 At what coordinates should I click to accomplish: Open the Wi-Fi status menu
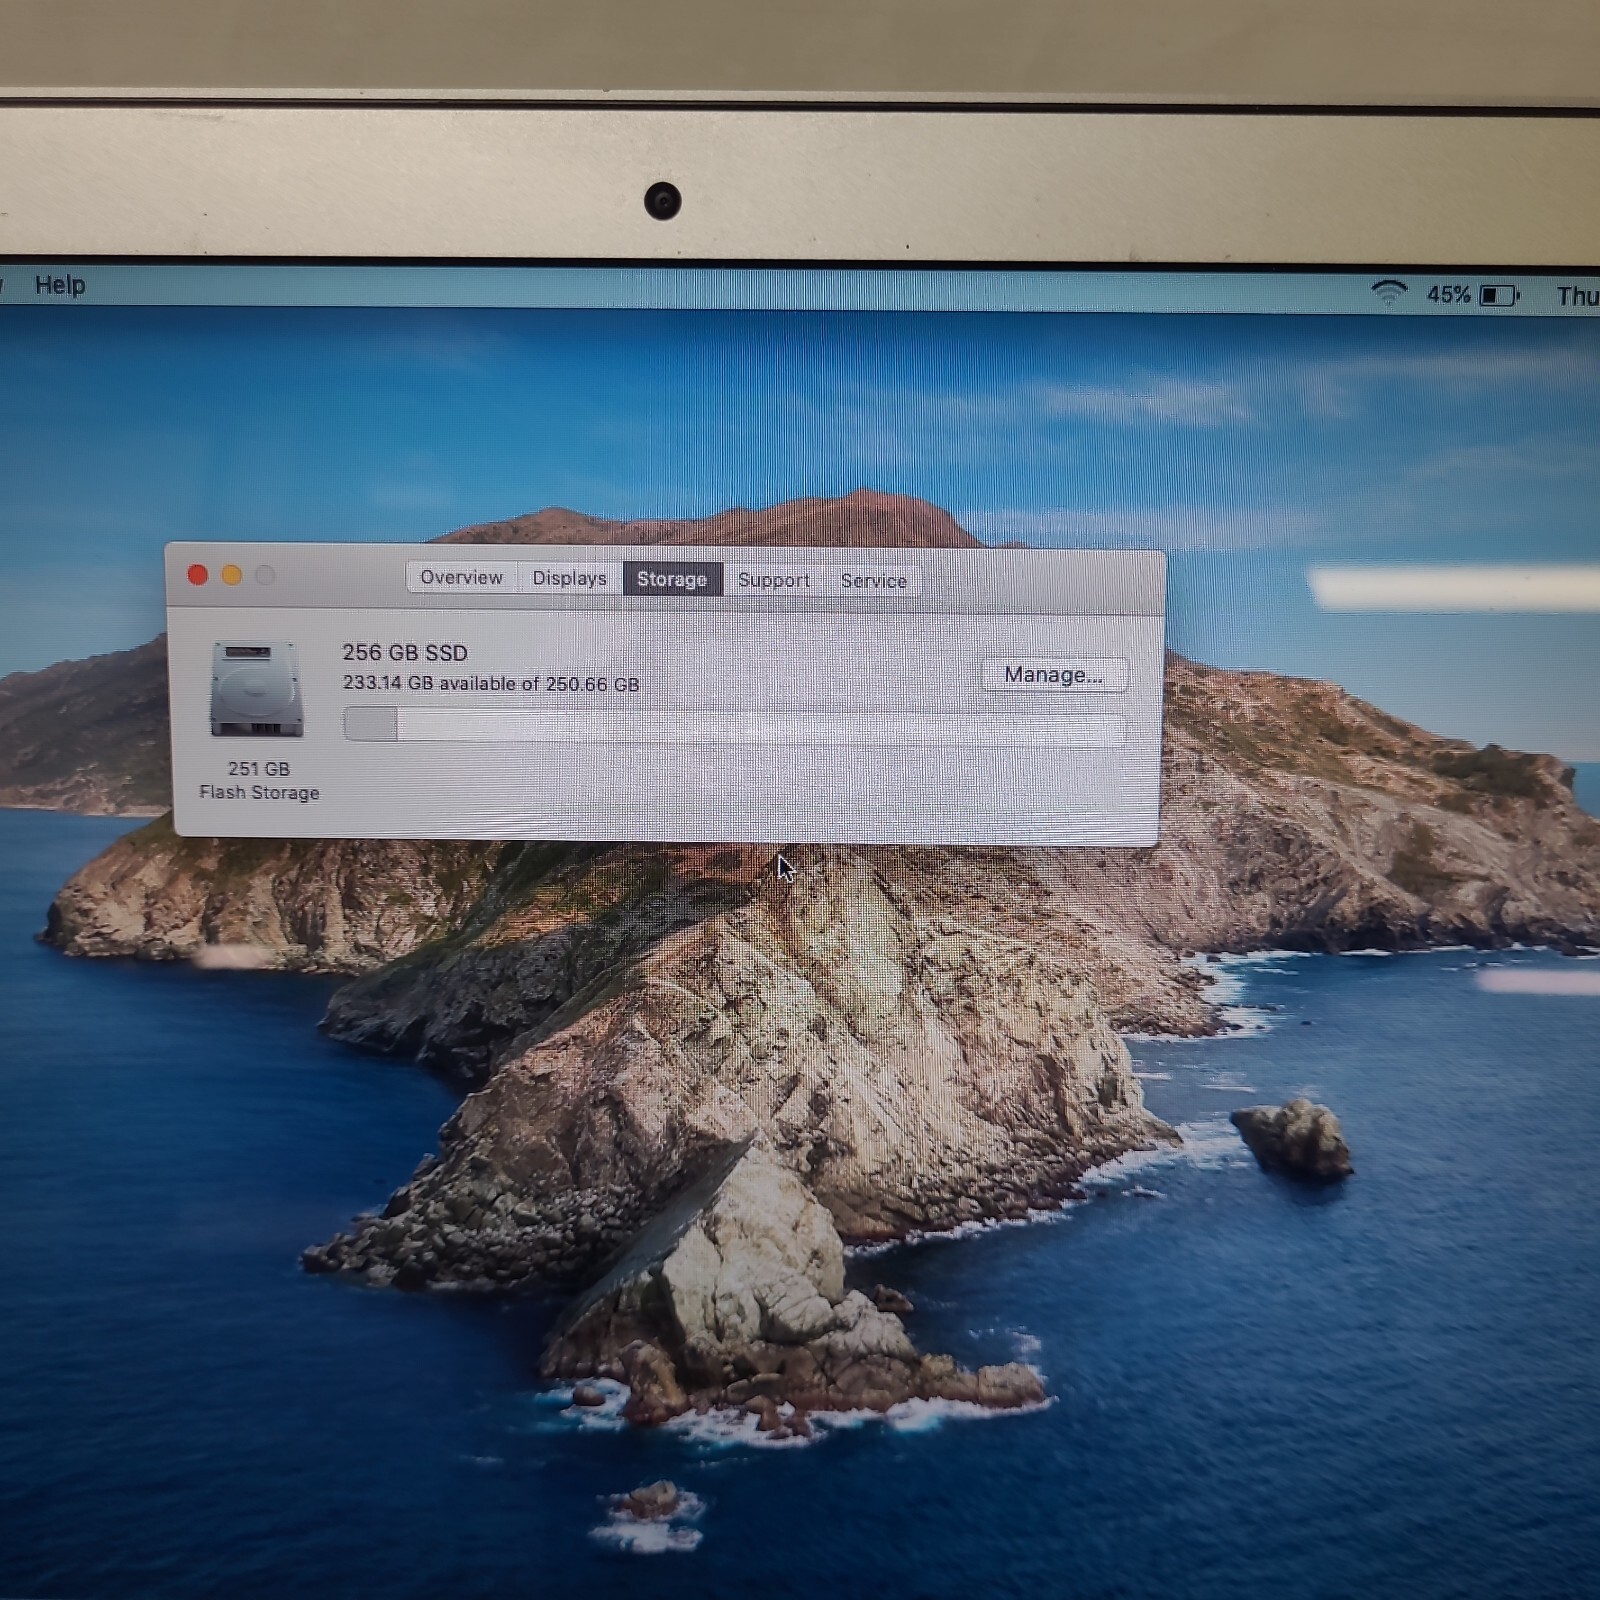point(1388,294)
